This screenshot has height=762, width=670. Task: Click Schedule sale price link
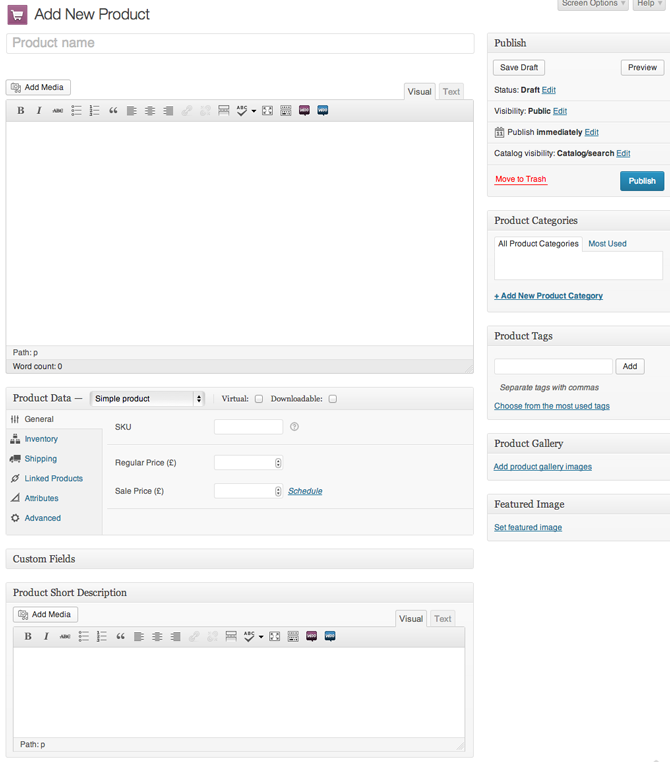(x=305, y=491)
